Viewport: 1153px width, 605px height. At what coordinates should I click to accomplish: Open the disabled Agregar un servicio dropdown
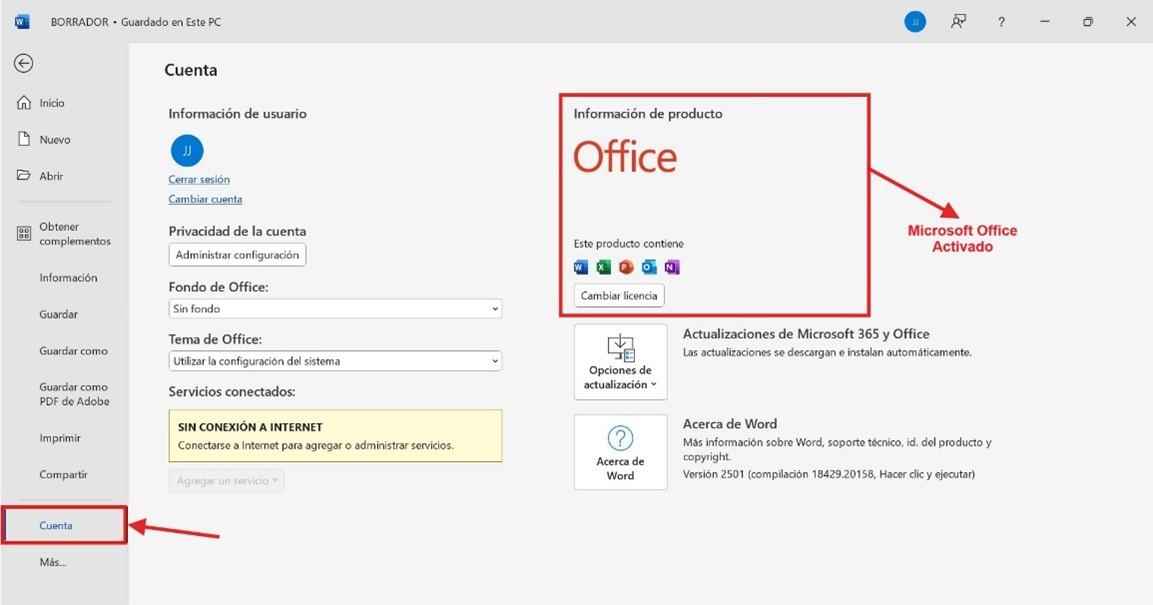[226, 481]
